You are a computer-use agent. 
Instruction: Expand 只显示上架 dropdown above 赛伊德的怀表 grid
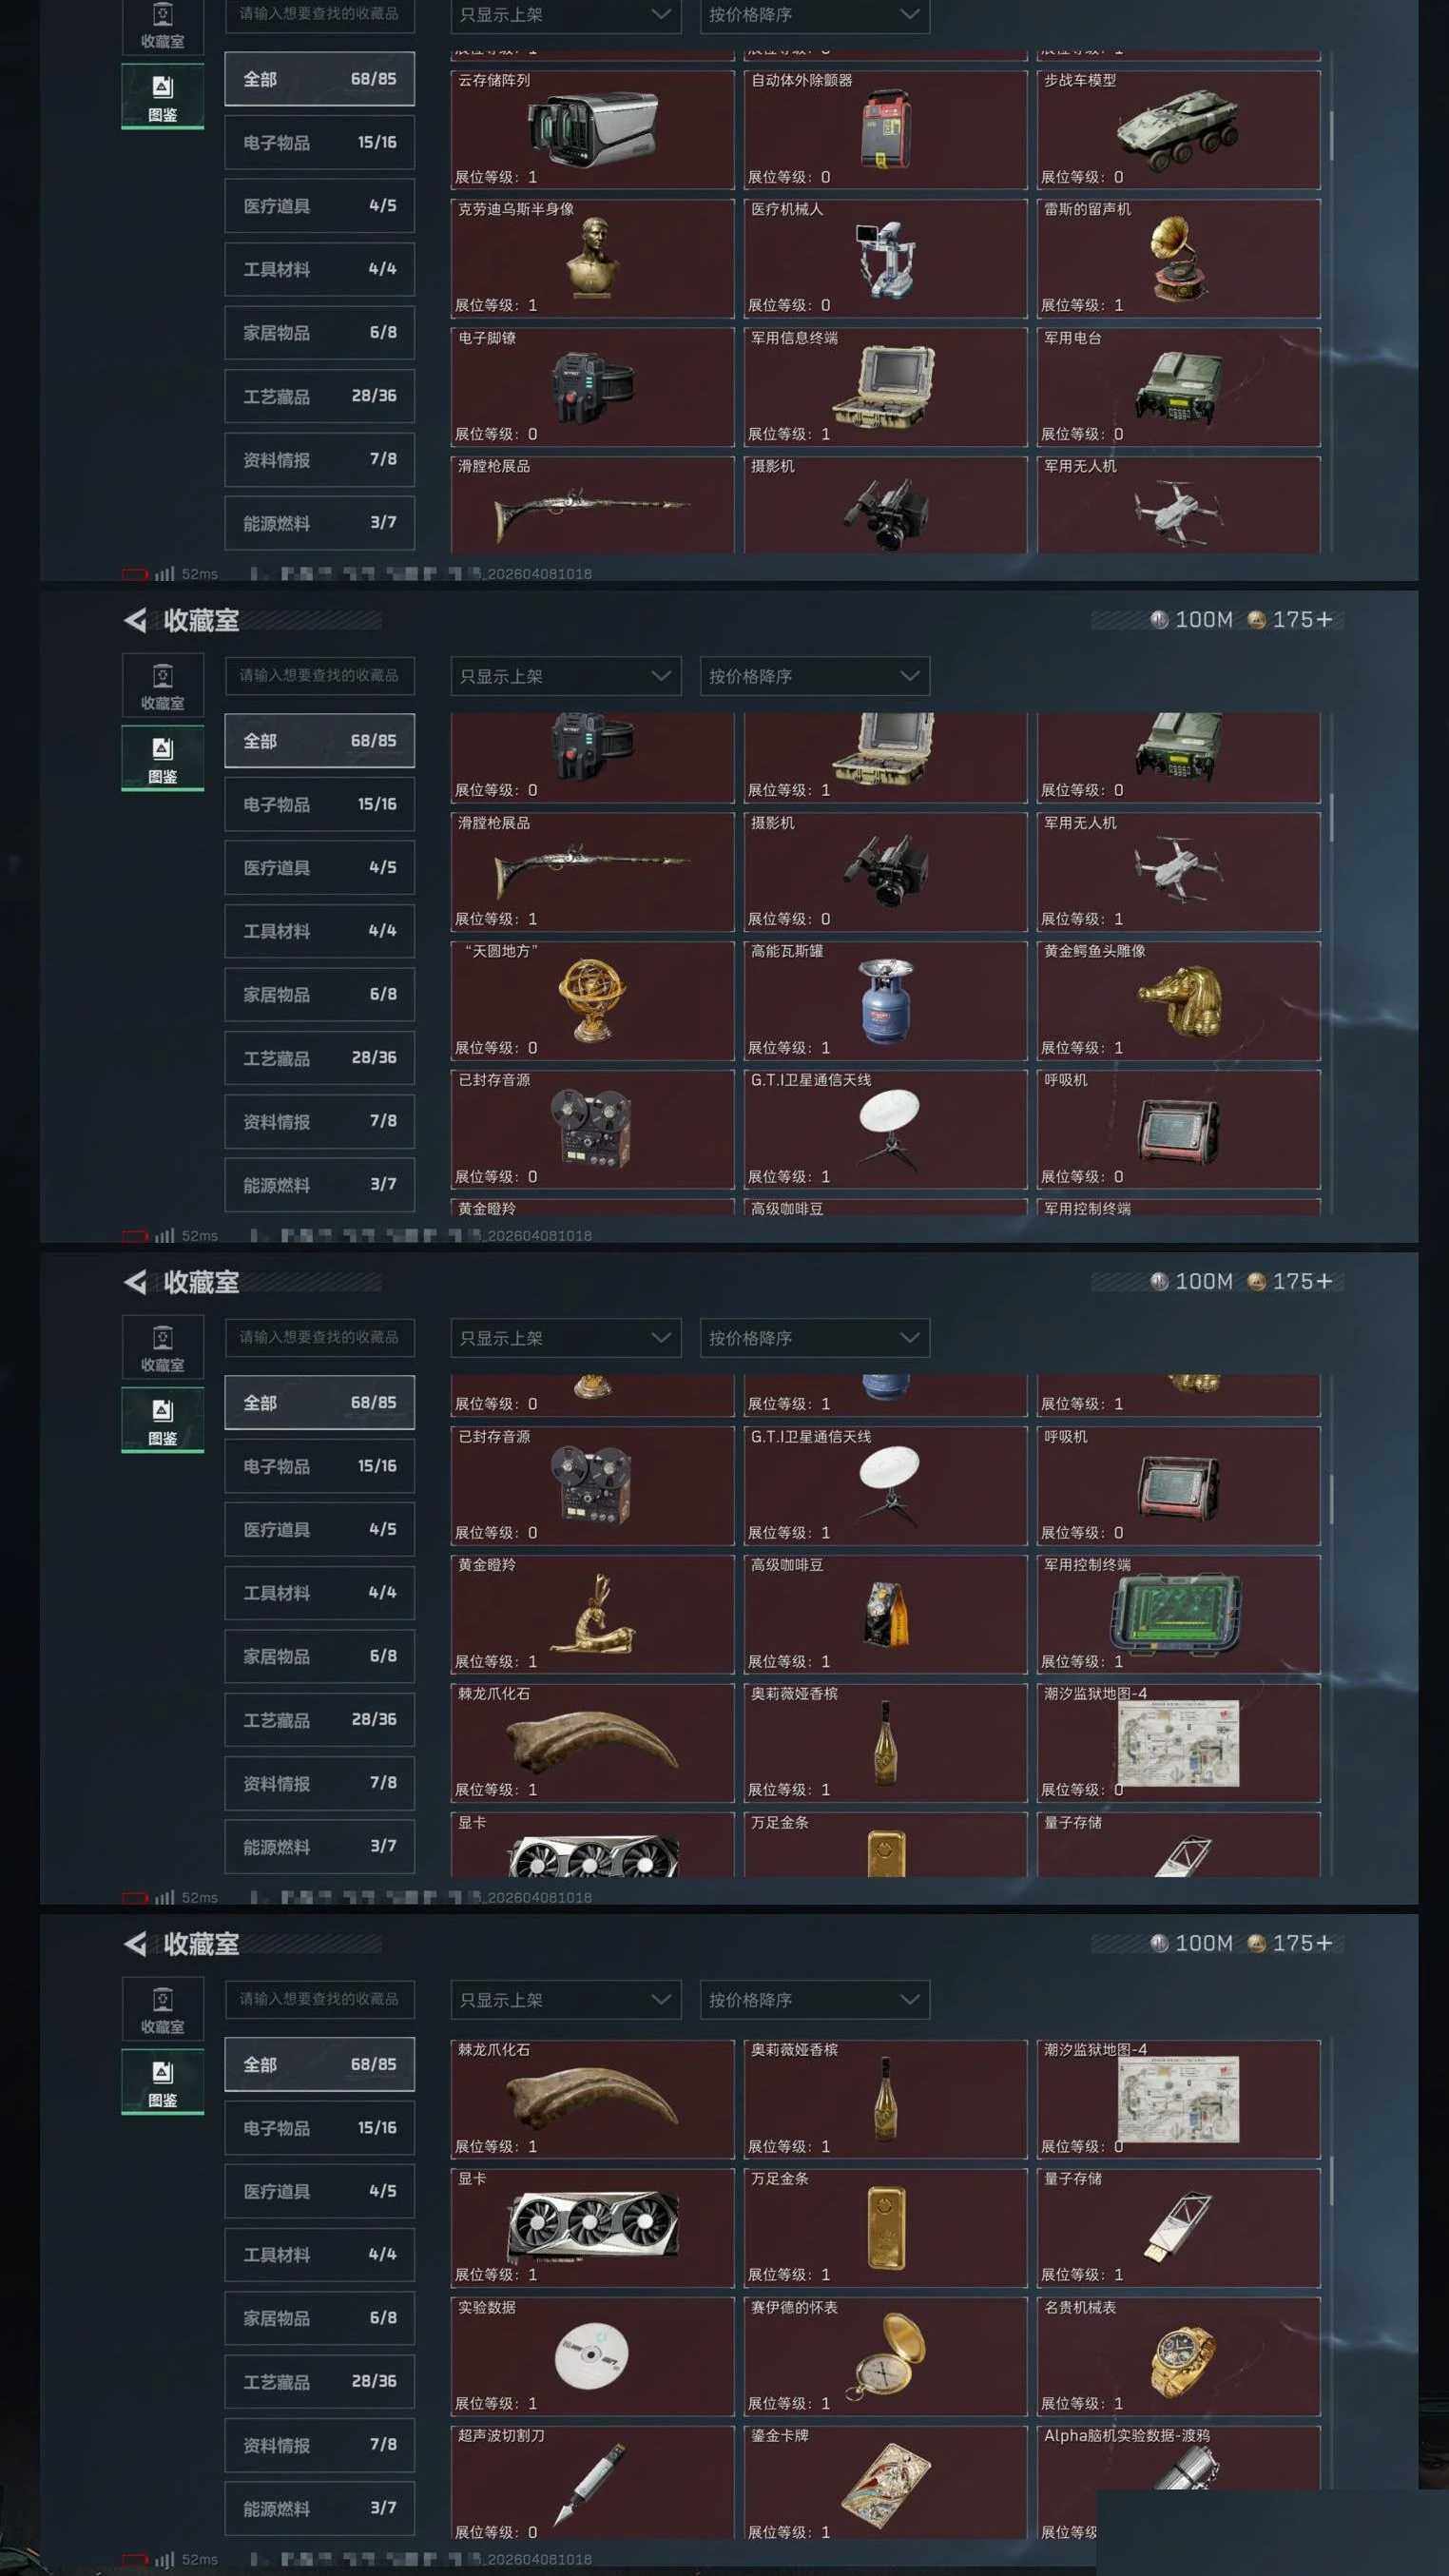(x=565, y=2000)
